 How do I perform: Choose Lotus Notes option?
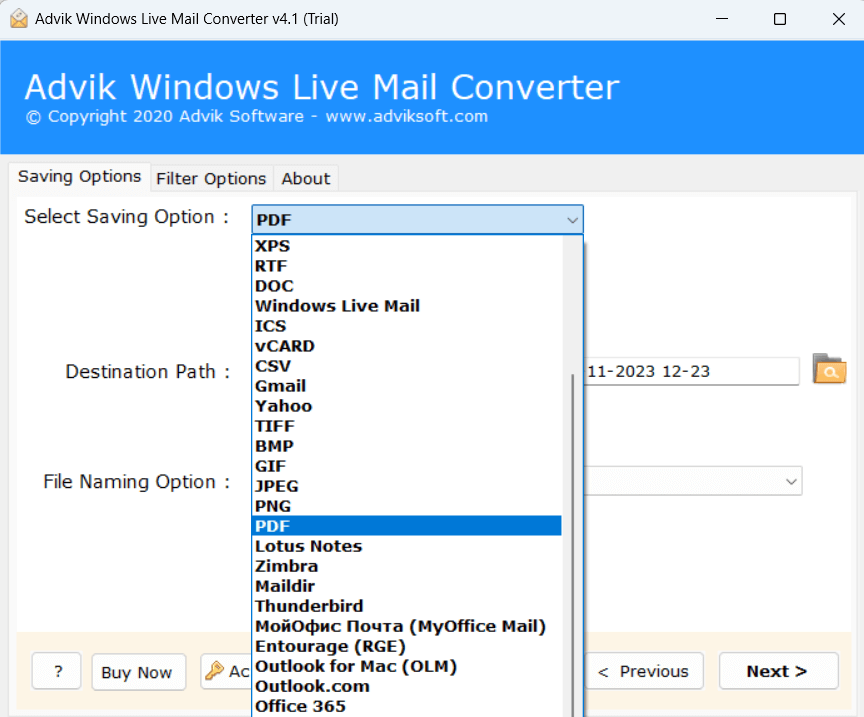pos(407,546)
